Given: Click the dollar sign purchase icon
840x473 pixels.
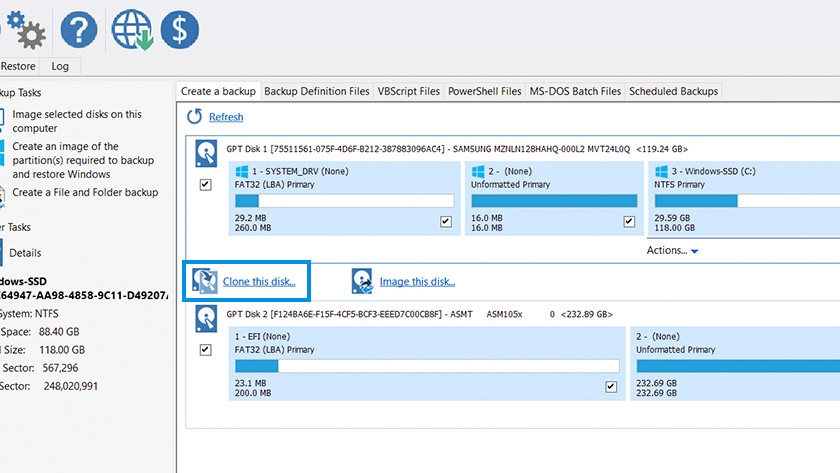Looking at the screenshot, I should point(180,31).
